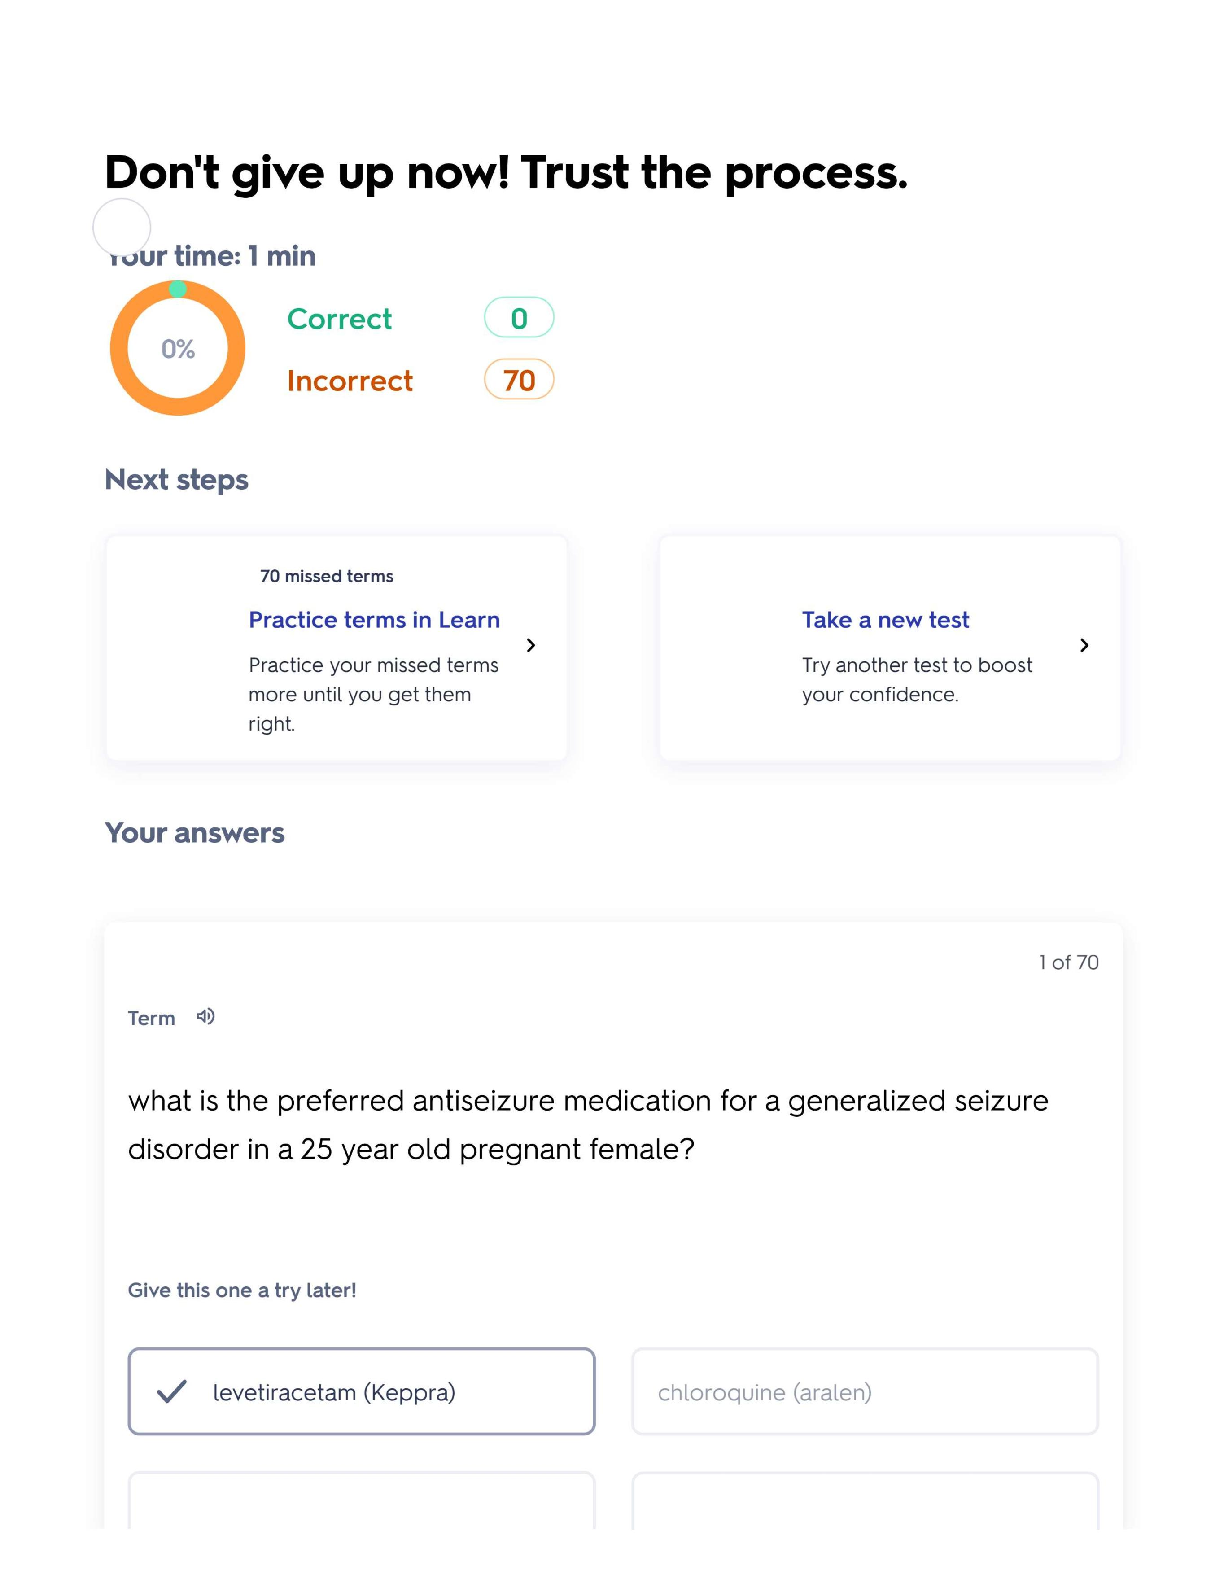The image size is (1224, 1584).
Task: Select the levetiracetam (Keppra) answer
Action: tap(361, 1392)
